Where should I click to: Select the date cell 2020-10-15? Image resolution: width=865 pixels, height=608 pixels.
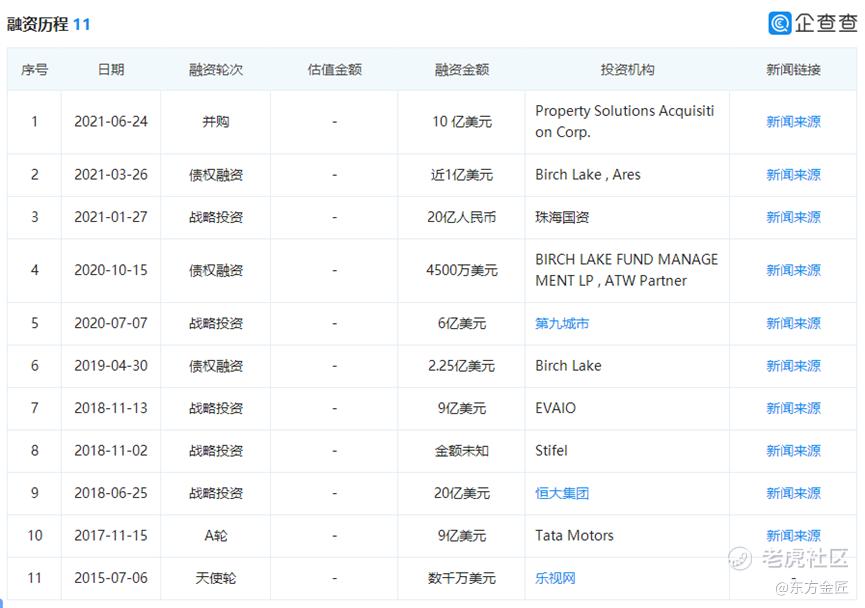(x=111, y=270)
